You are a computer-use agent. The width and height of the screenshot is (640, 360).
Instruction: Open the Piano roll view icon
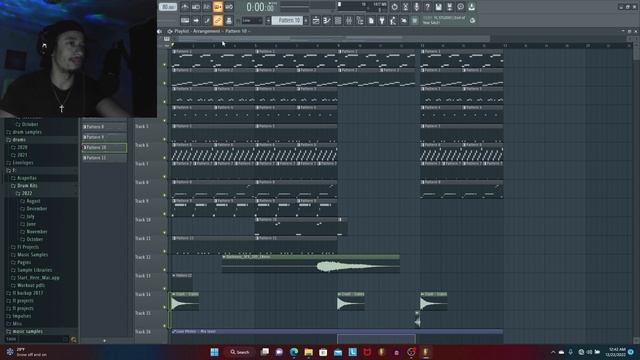(327, 20)
